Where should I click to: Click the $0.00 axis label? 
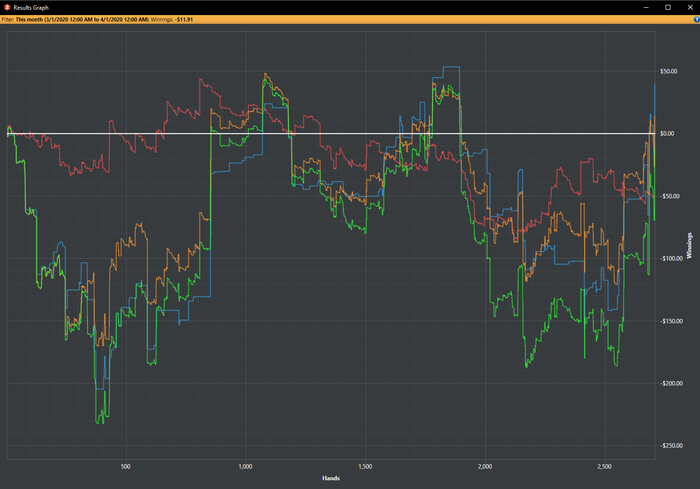(667, 134)
